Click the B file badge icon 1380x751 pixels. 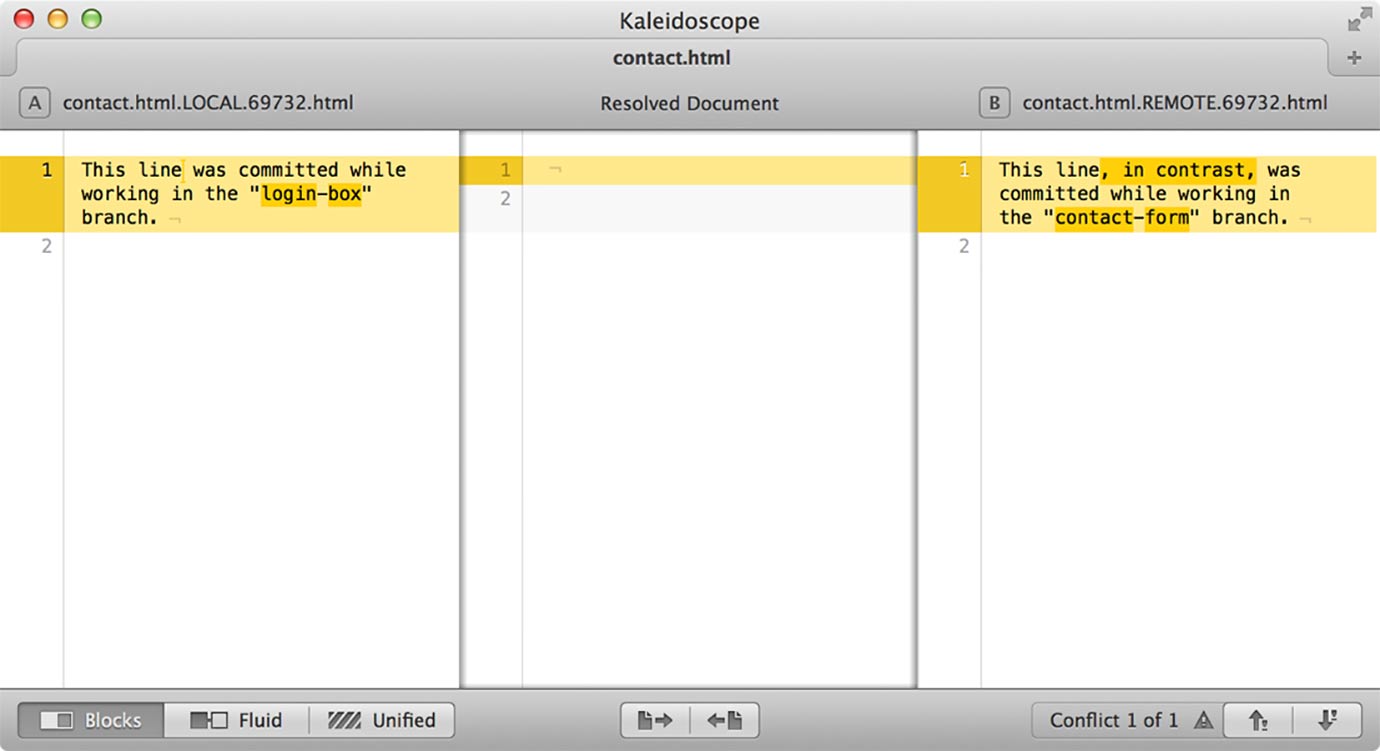[994, 103]
